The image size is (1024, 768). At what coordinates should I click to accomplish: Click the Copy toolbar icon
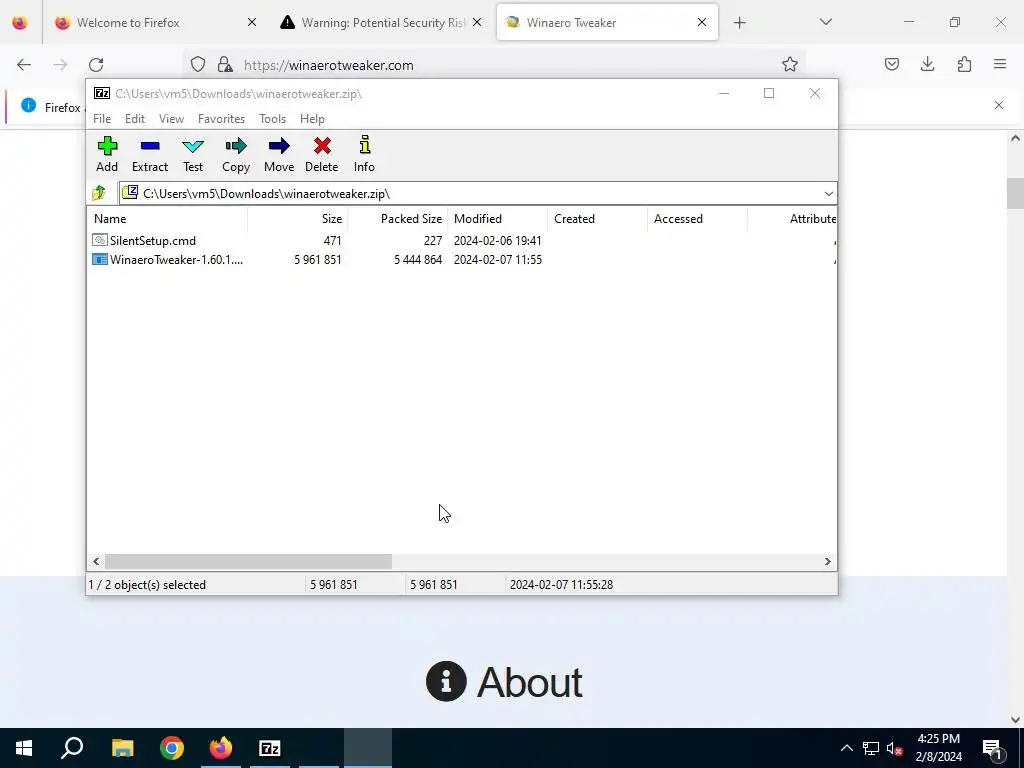(236, 146)
